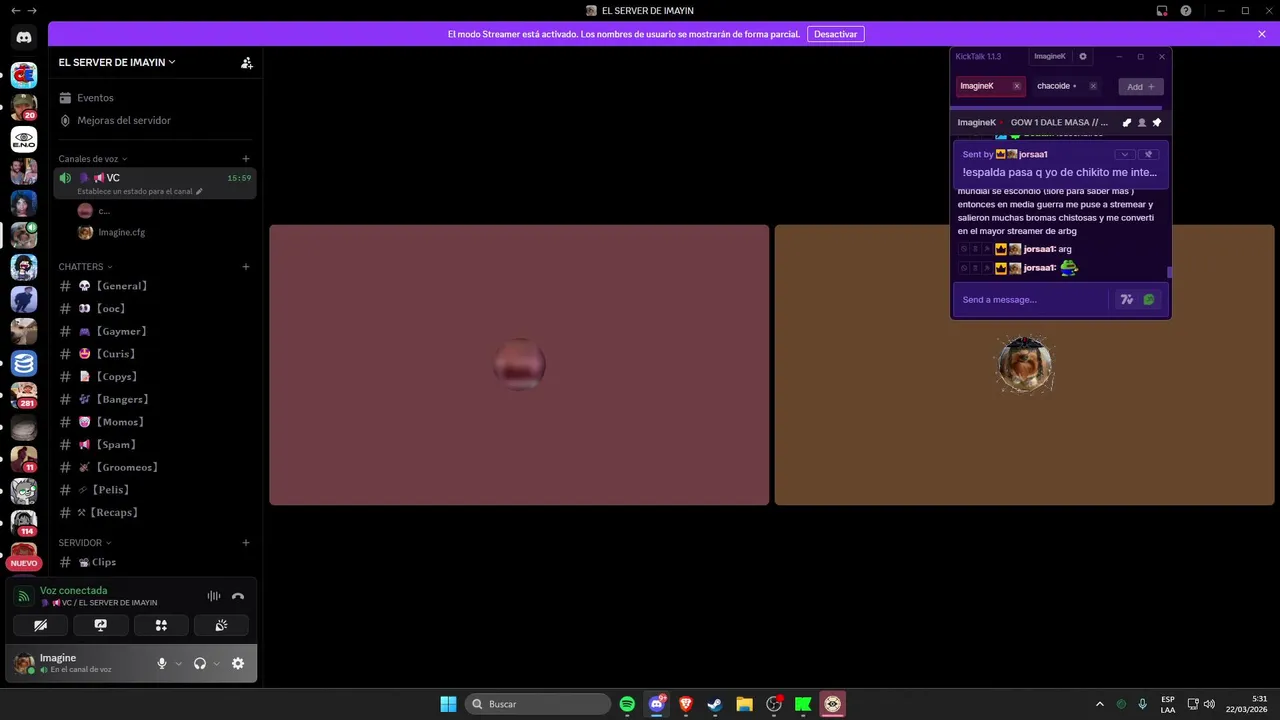Collapse the CHATTERS category
This screenshot has width=1280, height=720.
[x=85, y=267]
